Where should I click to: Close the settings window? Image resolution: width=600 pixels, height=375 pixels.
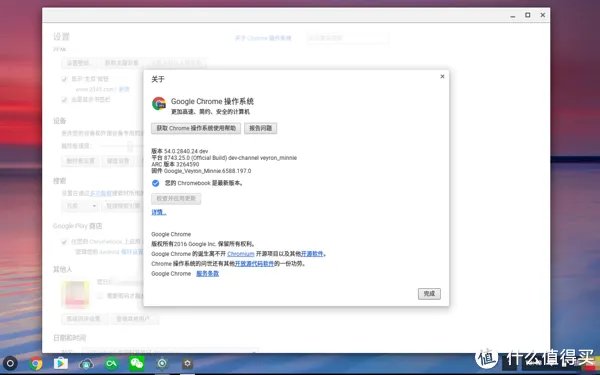[543, 15]
